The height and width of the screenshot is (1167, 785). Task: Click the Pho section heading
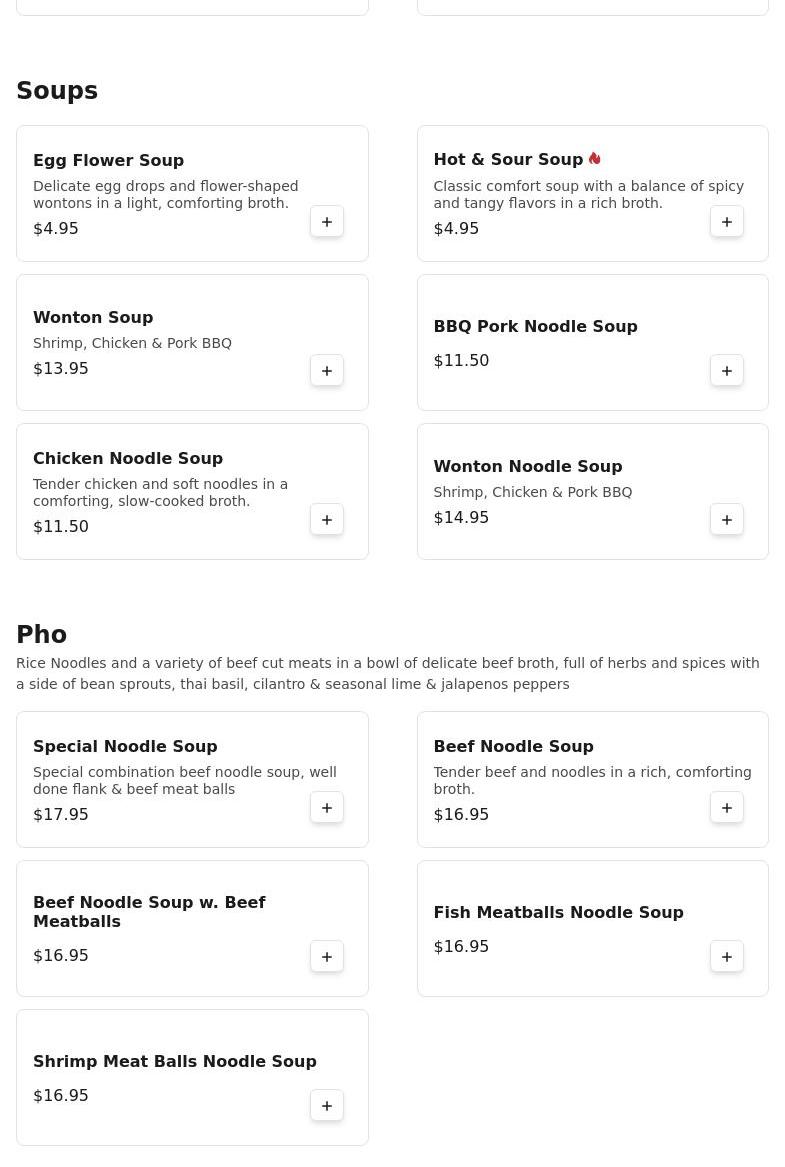42,634
